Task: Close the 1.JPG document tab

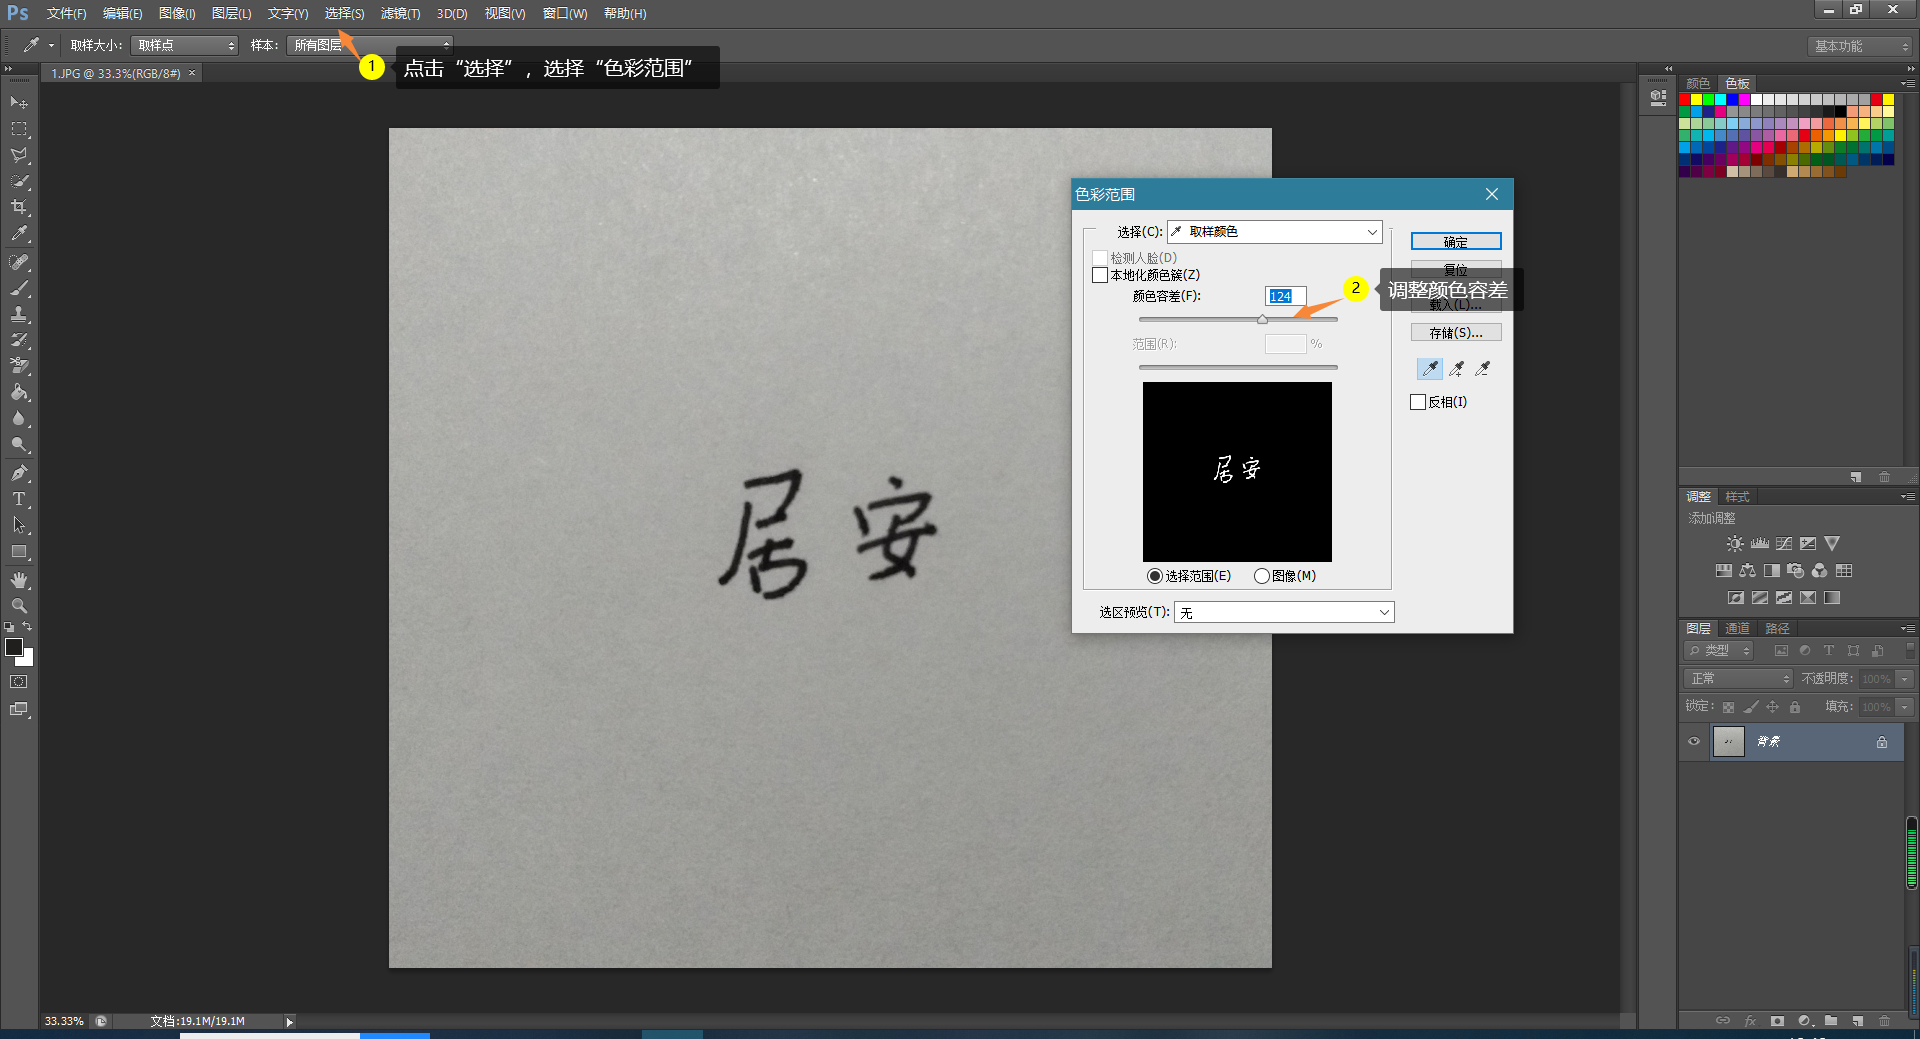Action: pyautogui.click(x=192, y=73)
